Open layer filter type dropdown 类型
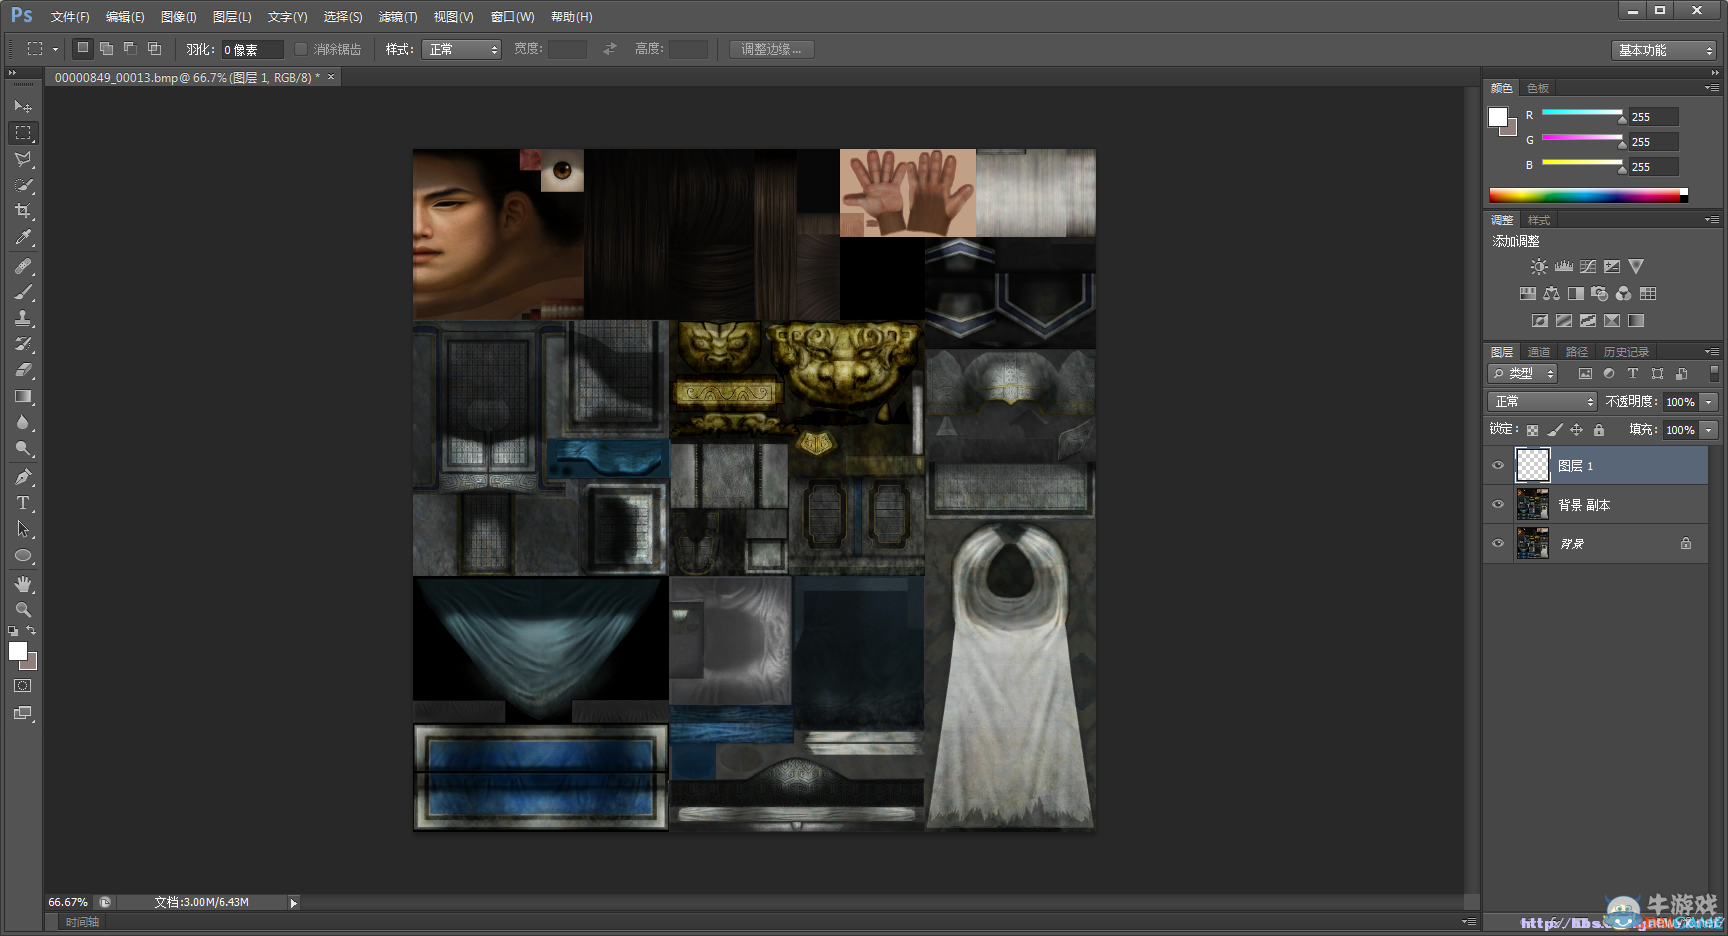 tap(1523, 373)
